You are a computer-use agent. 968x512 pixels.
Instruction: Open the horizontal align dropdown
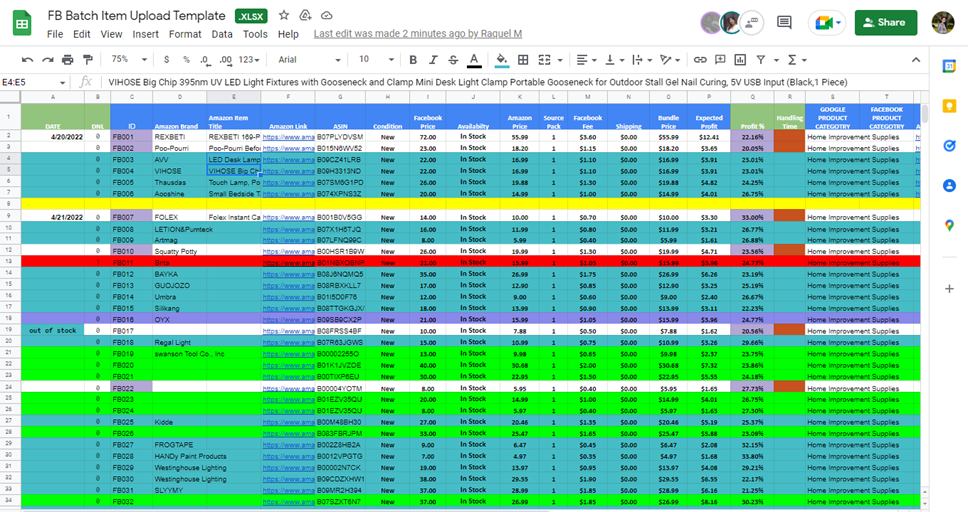tap(586, 60)
